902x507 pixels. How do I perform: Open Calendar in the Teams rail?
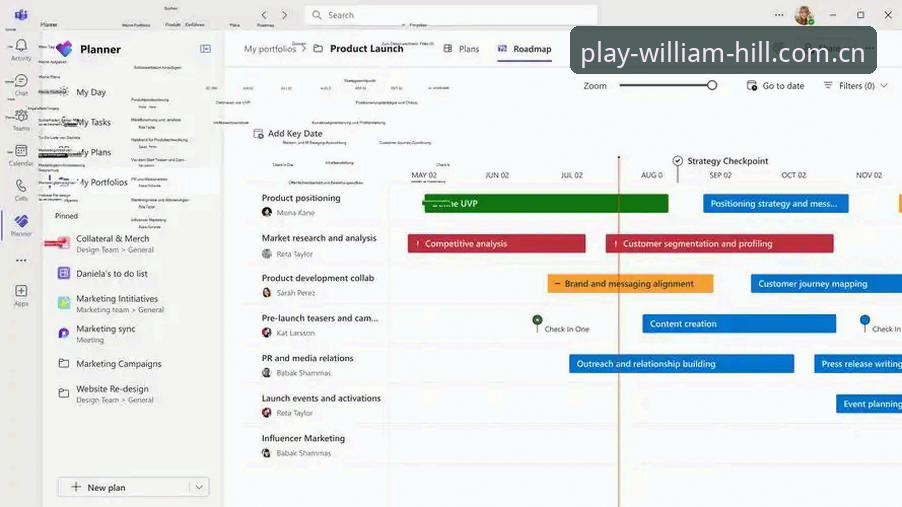click(21, 155)
